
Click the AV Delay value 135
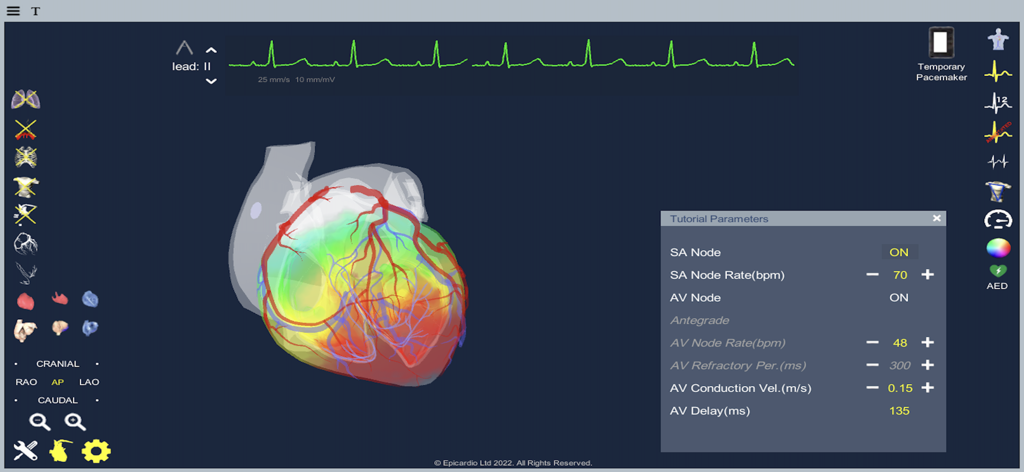[900, 411]
